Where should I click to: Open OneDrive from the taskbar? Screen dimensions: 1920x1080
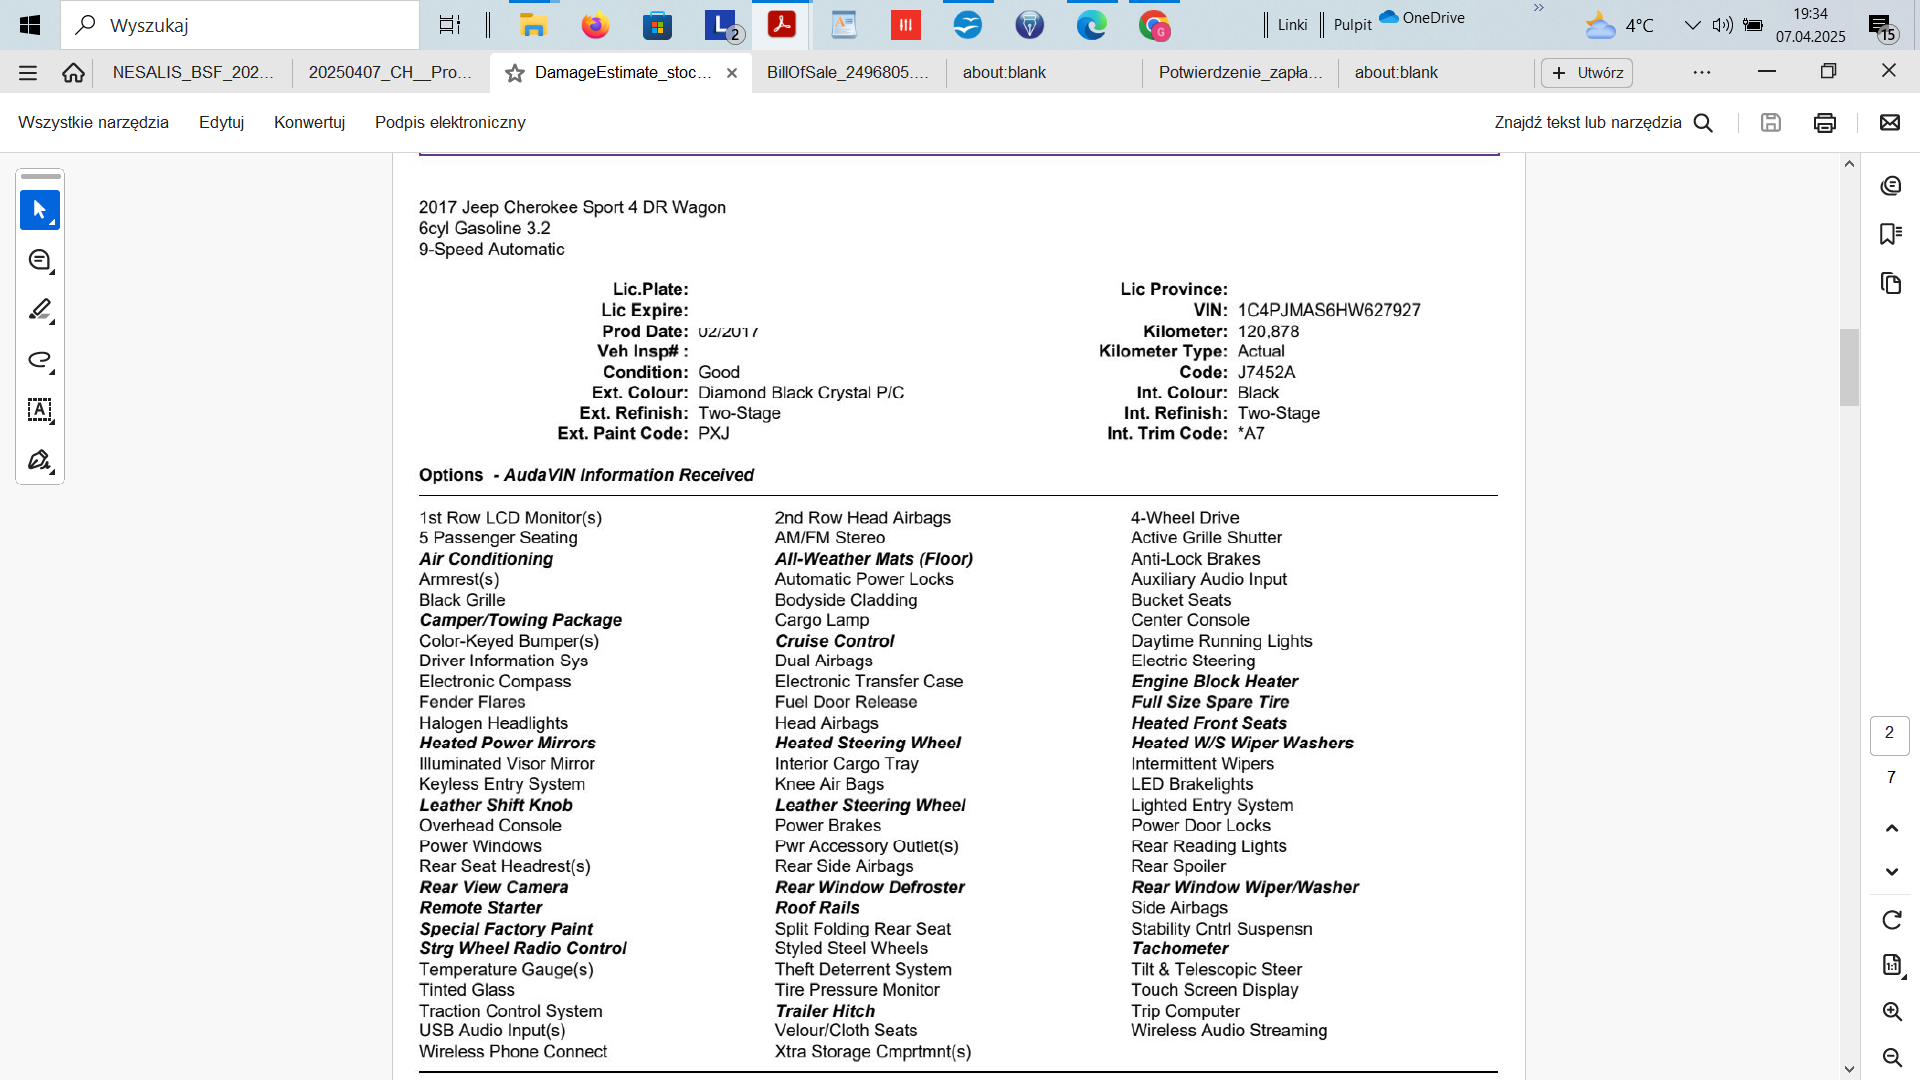(1422, 17)
